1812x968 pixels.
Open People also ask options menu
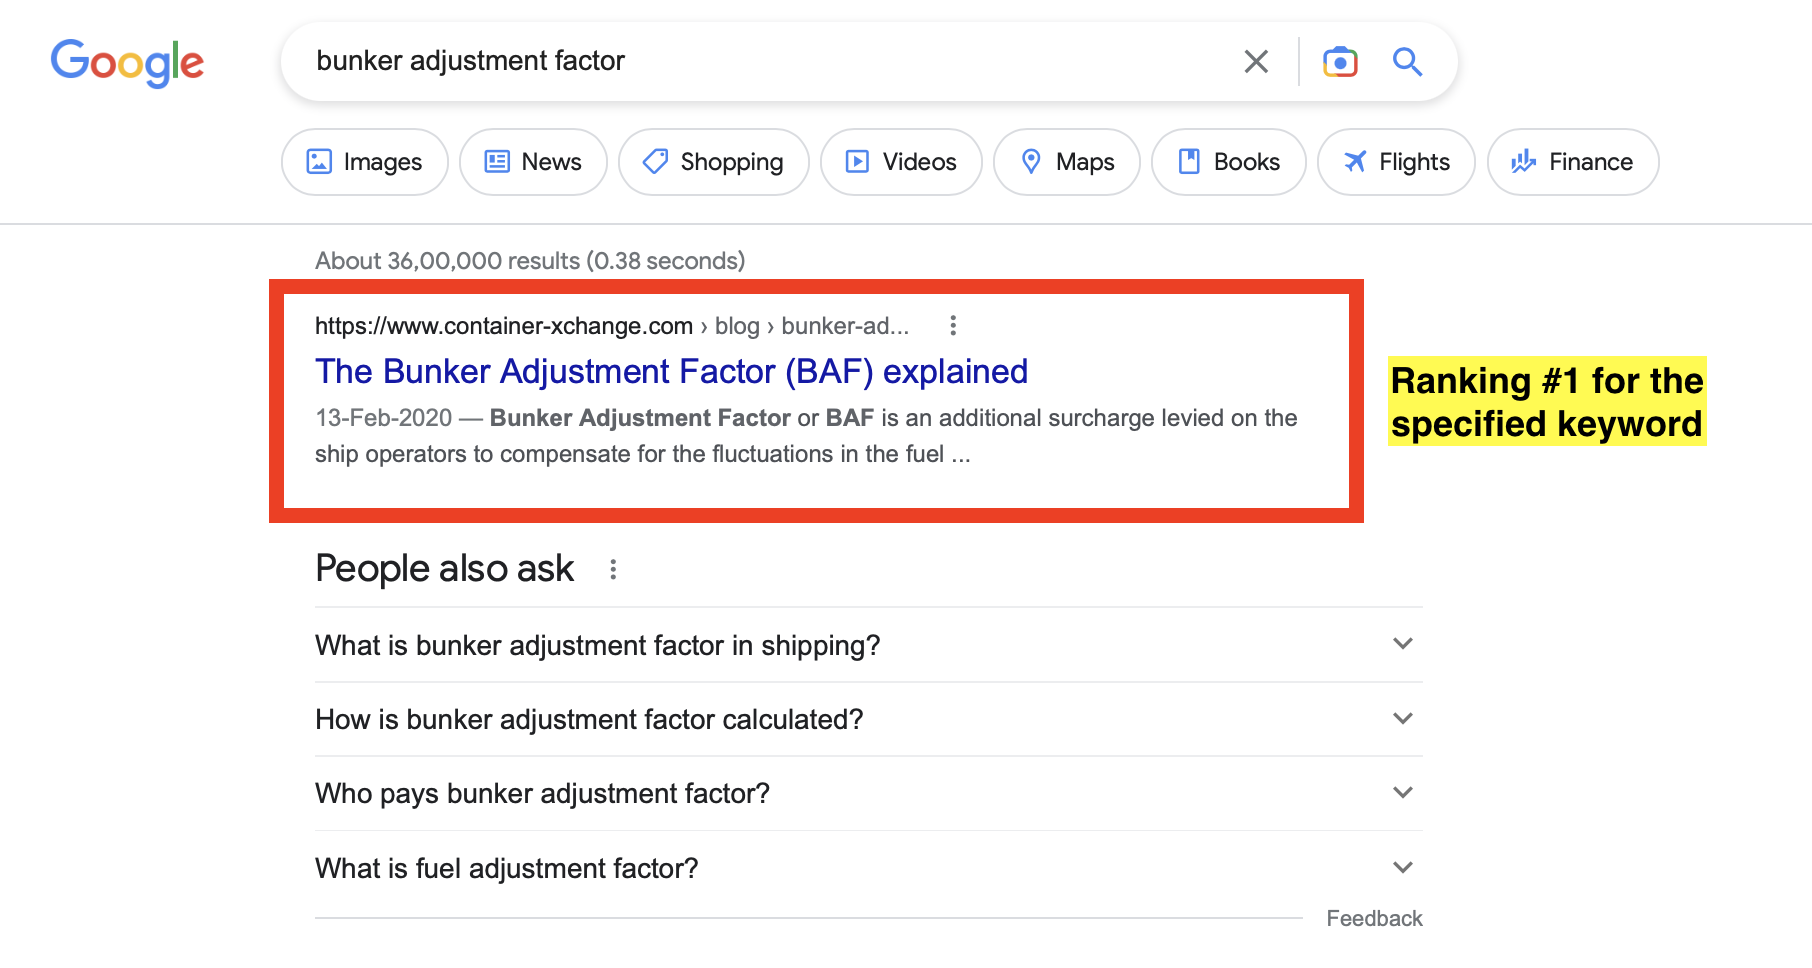point(613,570)
